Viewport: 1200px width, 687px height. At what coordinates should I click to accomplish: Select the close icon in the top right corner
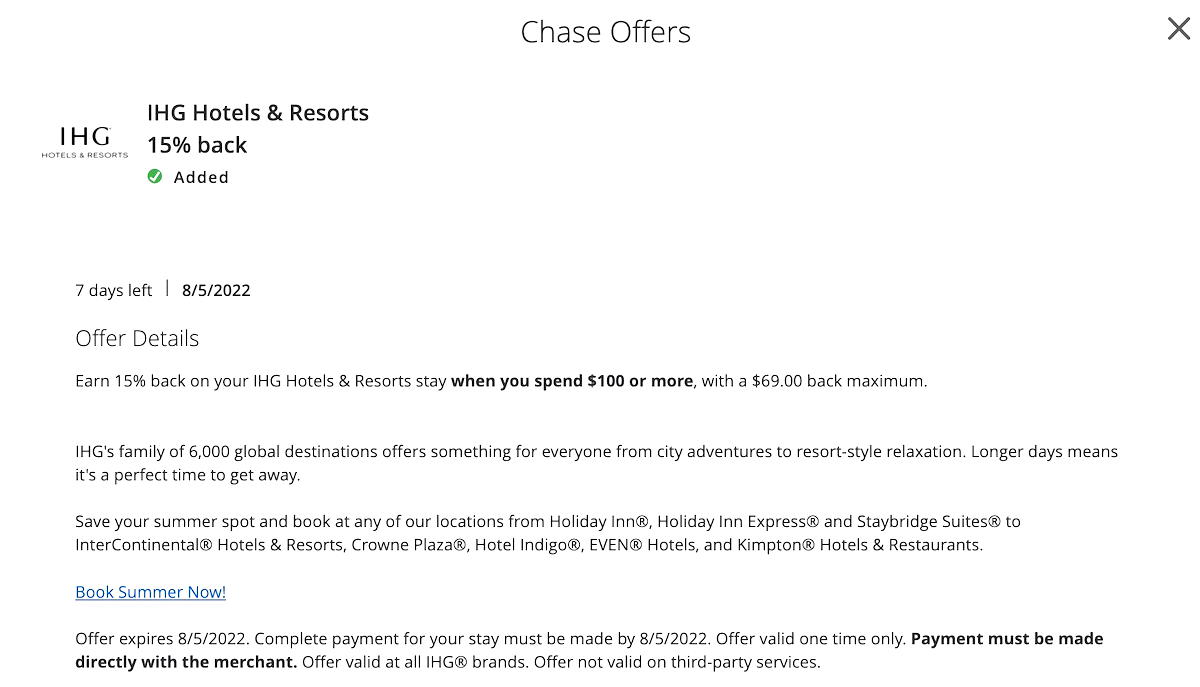click(x=1177, y=29)
